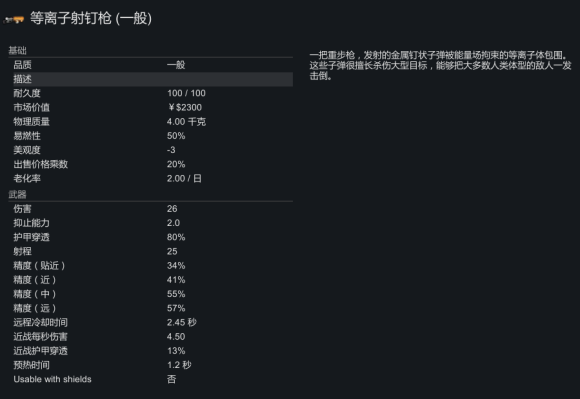
Task: Click the 物理质量 mass row
Action: click(x=151, y=122)
